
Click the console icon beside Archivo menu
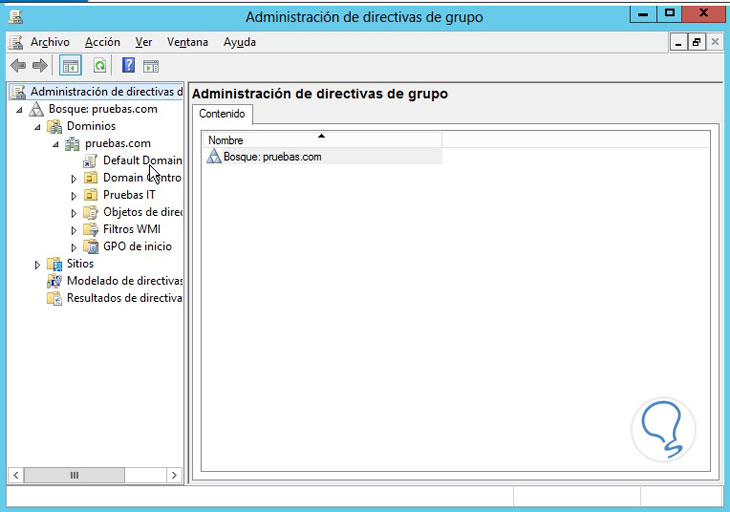pyautogui.click(x=16, y=42)
